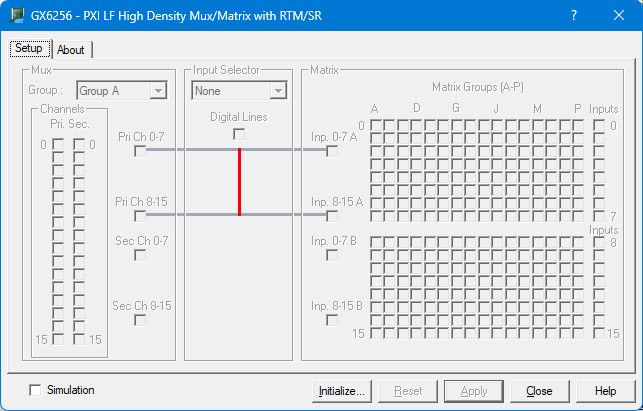Screen dimensions: 643x411
Task: Click the title bar question mark help icon
Action: 574,16
